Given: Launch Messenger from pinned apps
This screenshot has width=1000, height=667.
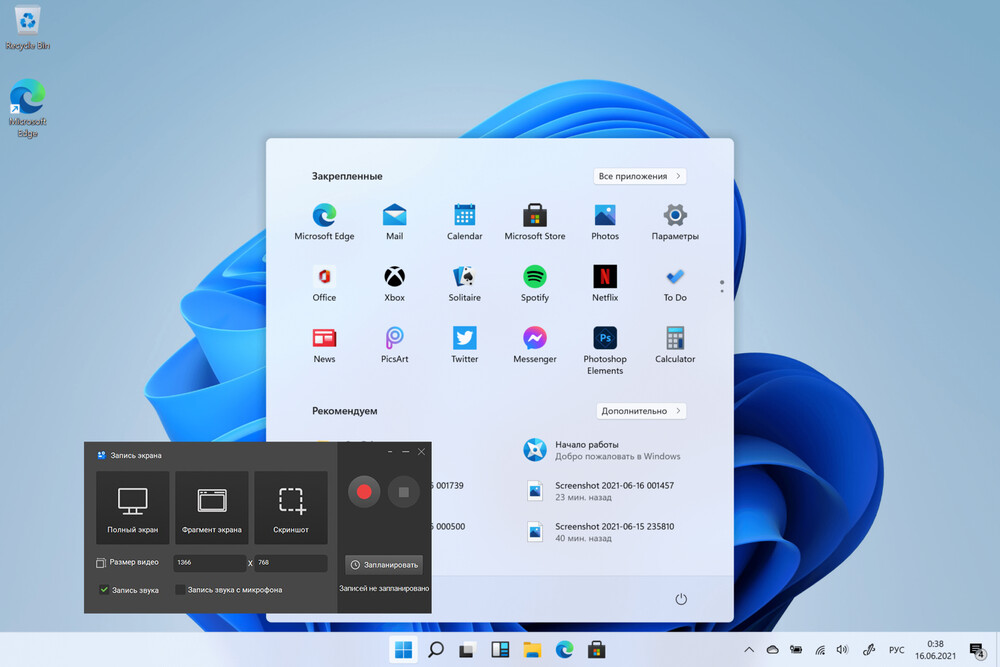Looking at the screenshot, I should pyautogui.click(x=535, y=343).
